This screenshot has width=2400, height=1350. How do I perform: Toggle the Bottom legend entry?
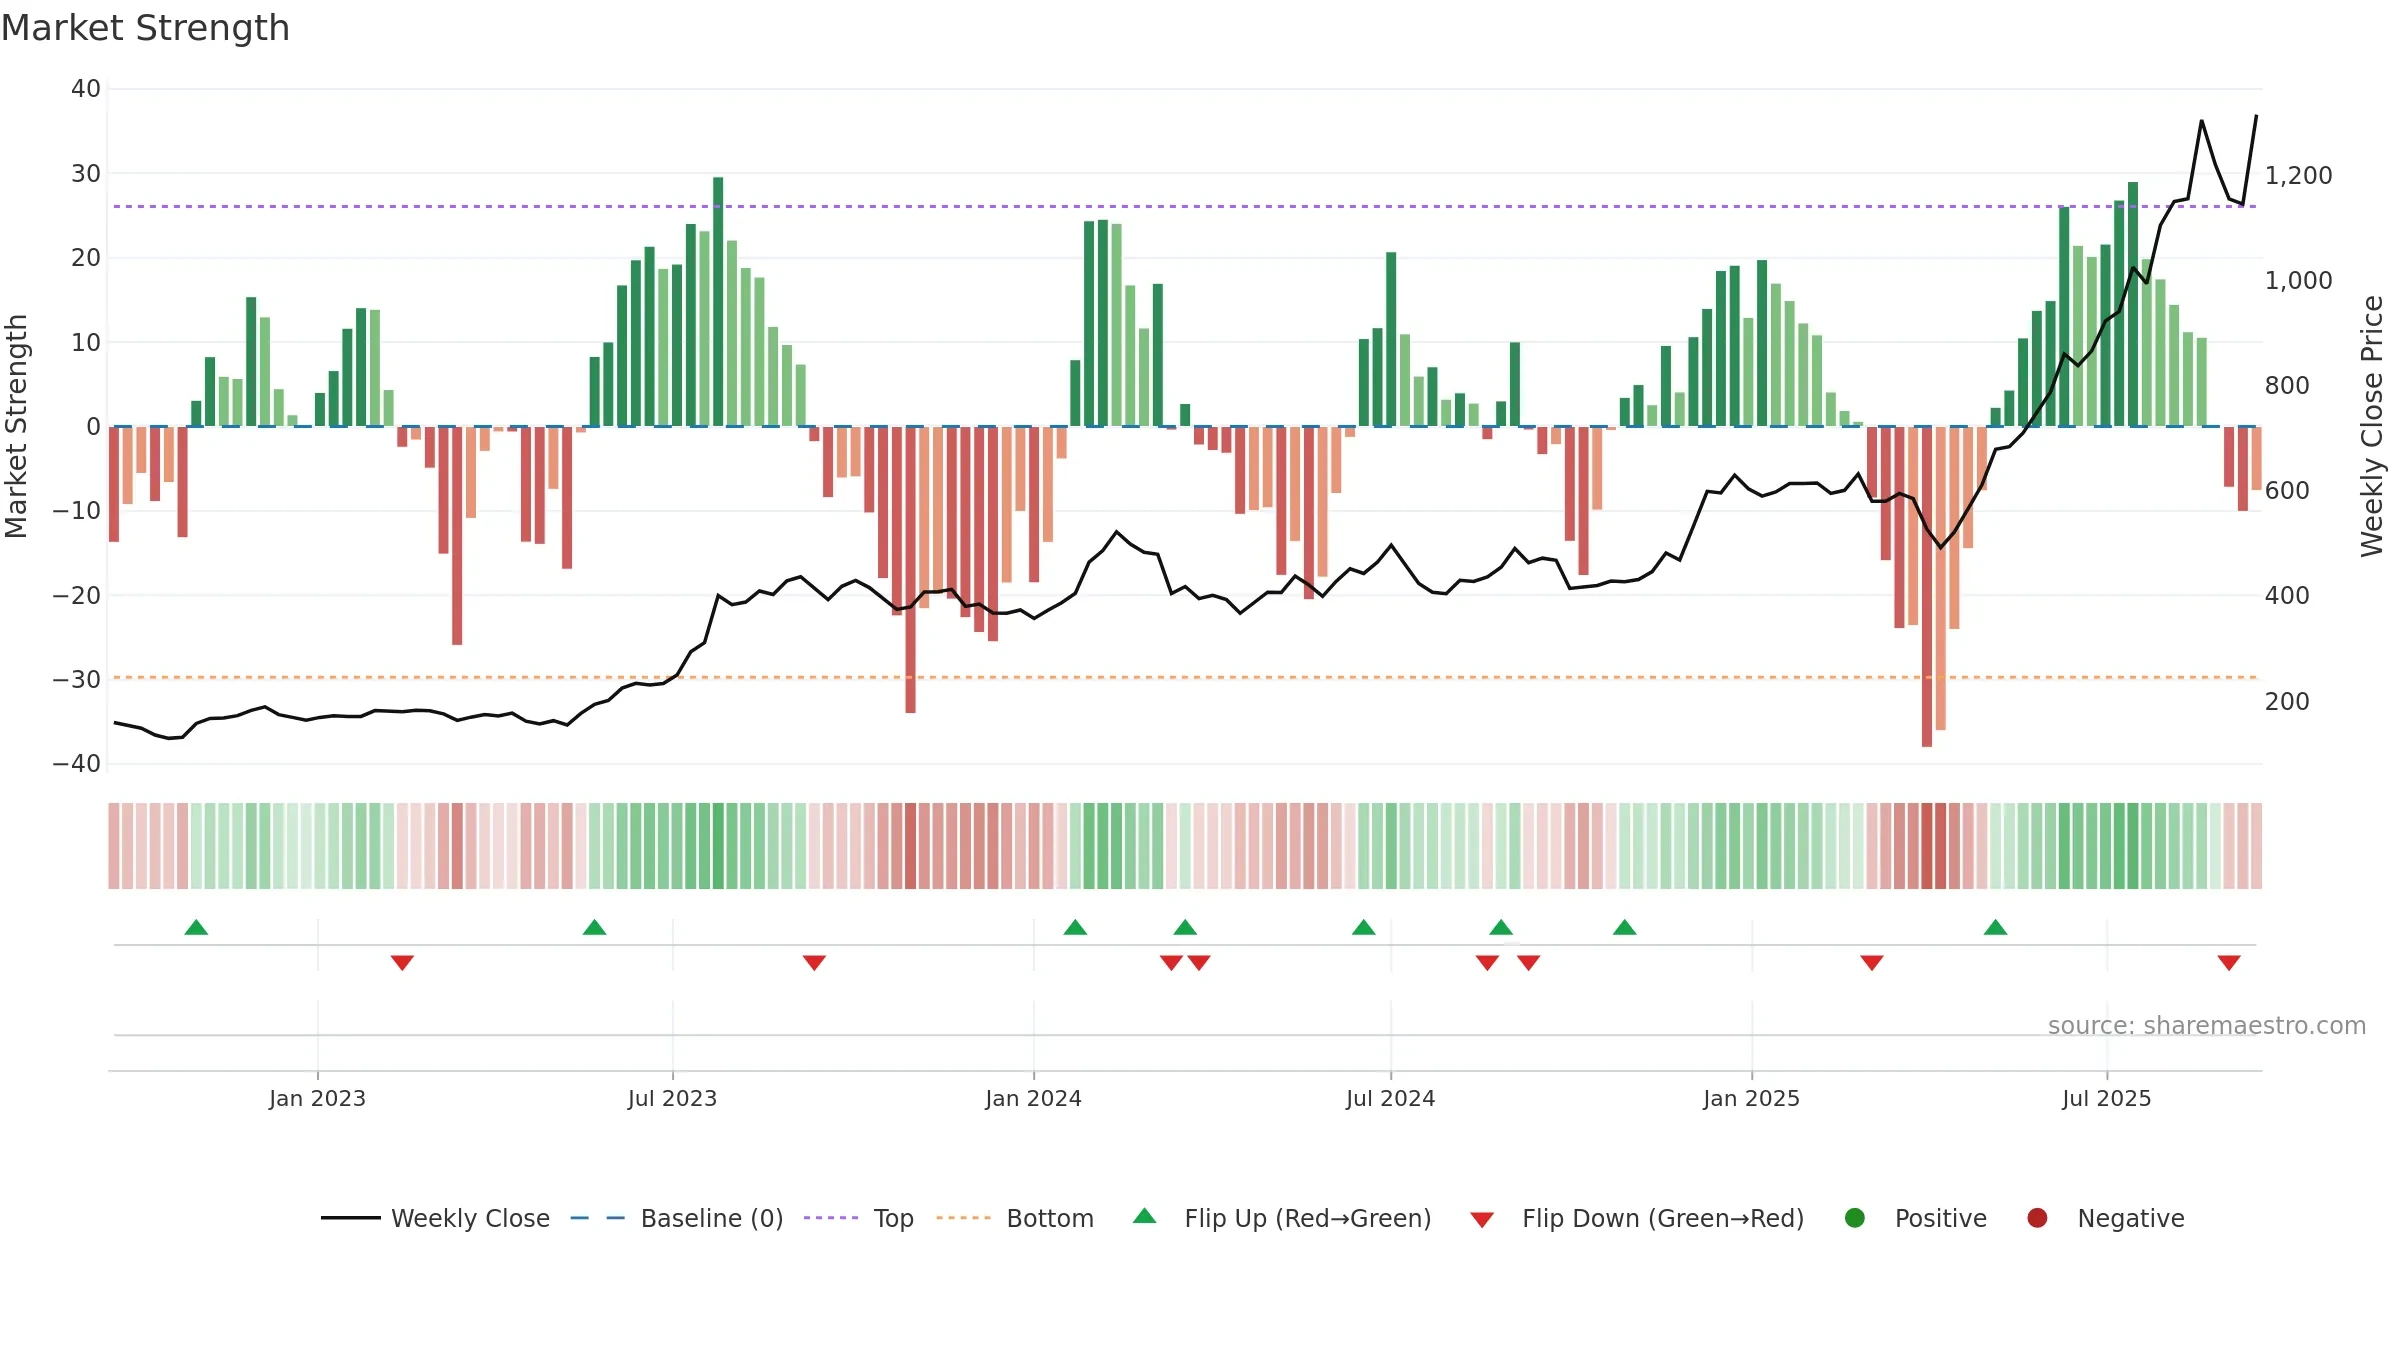point(1015,1218)
